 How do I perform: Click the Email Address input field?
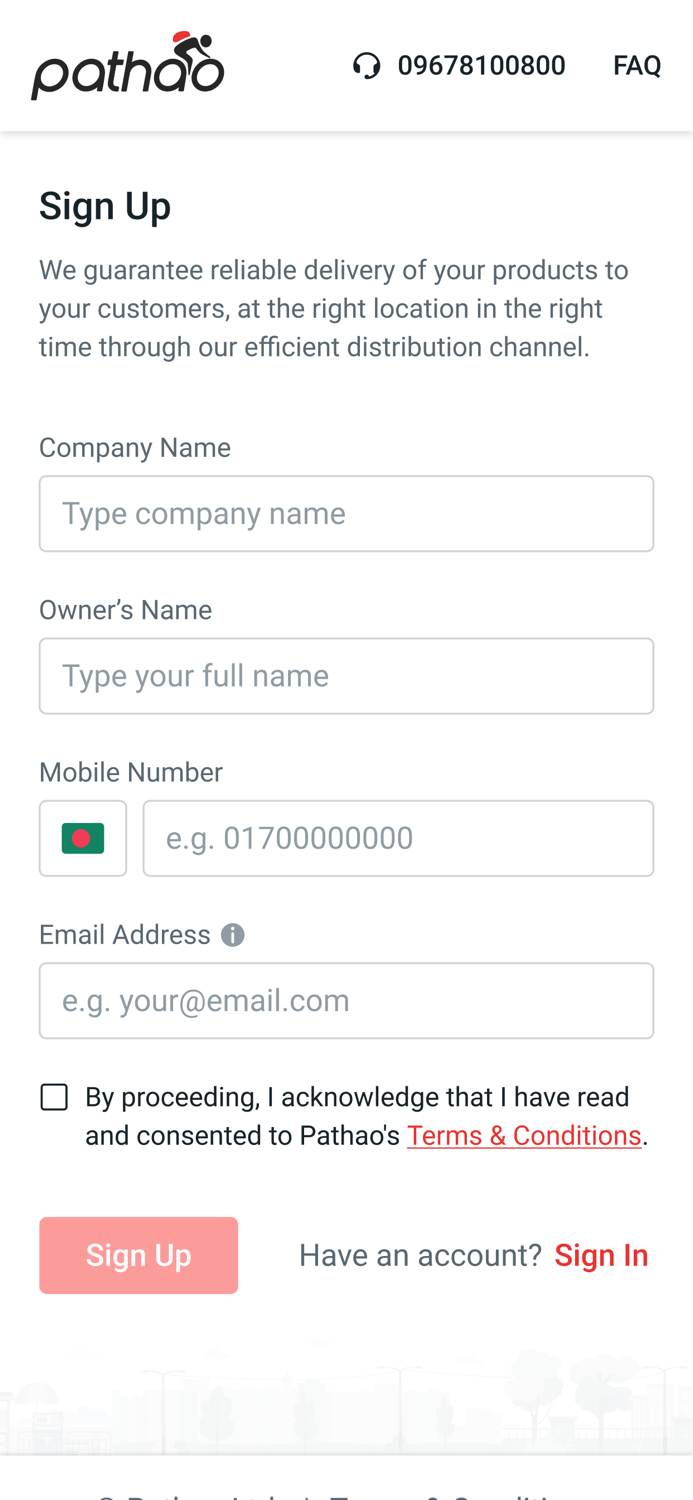(347, 1000)
